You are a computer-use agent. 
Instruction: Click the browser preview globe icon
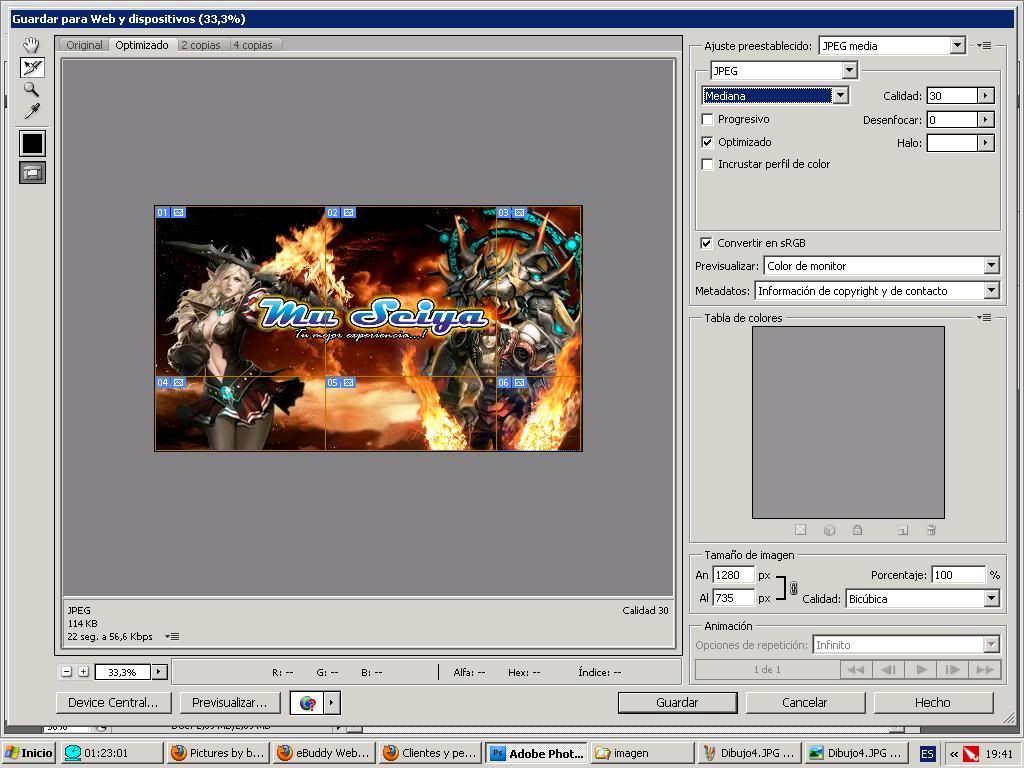308,703
